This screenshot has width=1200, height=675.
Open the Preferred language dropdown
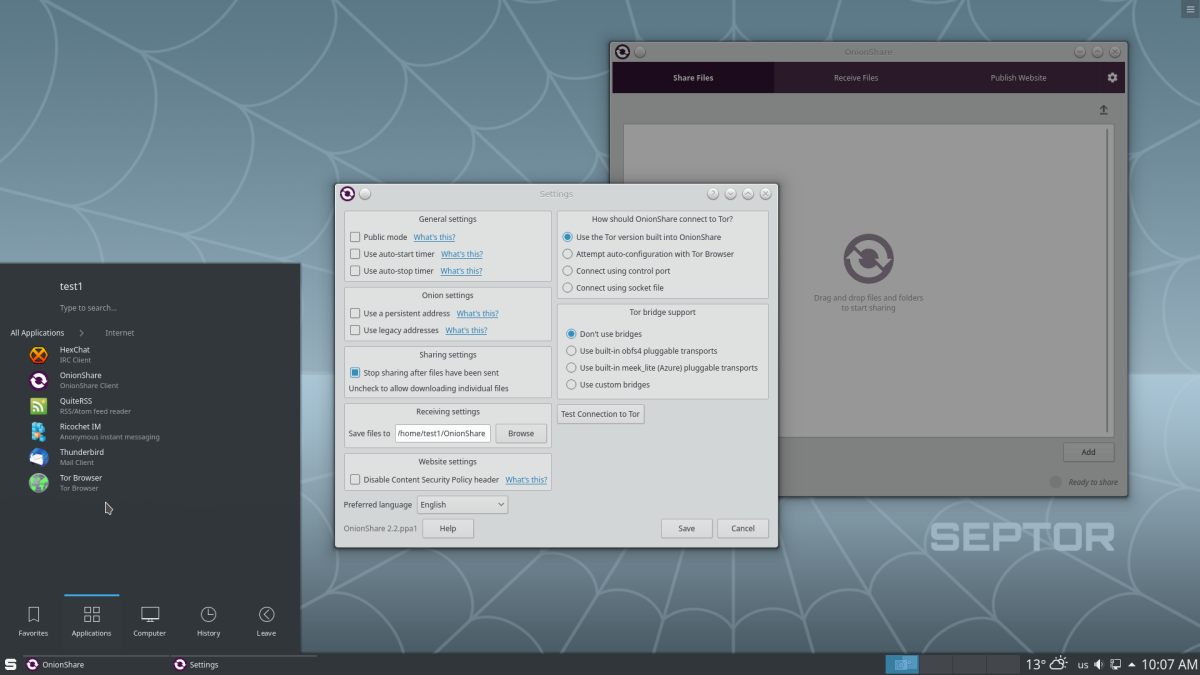pos(463,505)
